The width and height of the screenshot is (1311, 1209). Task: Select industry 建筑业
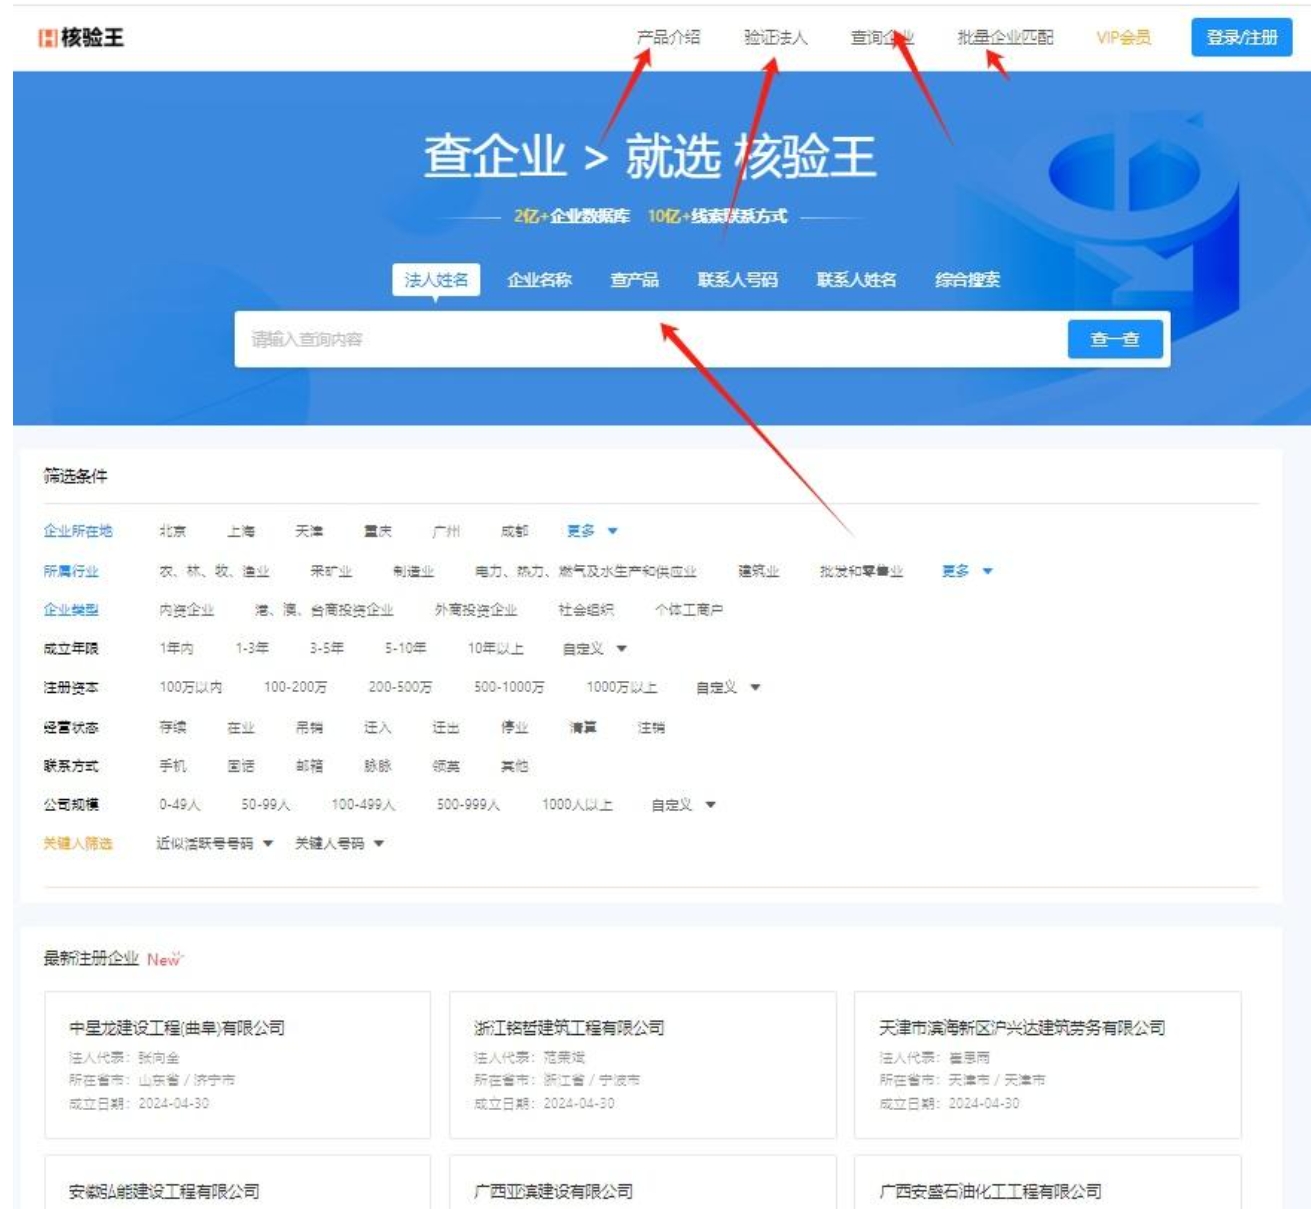pyautogui.click(x=758, y=571)
